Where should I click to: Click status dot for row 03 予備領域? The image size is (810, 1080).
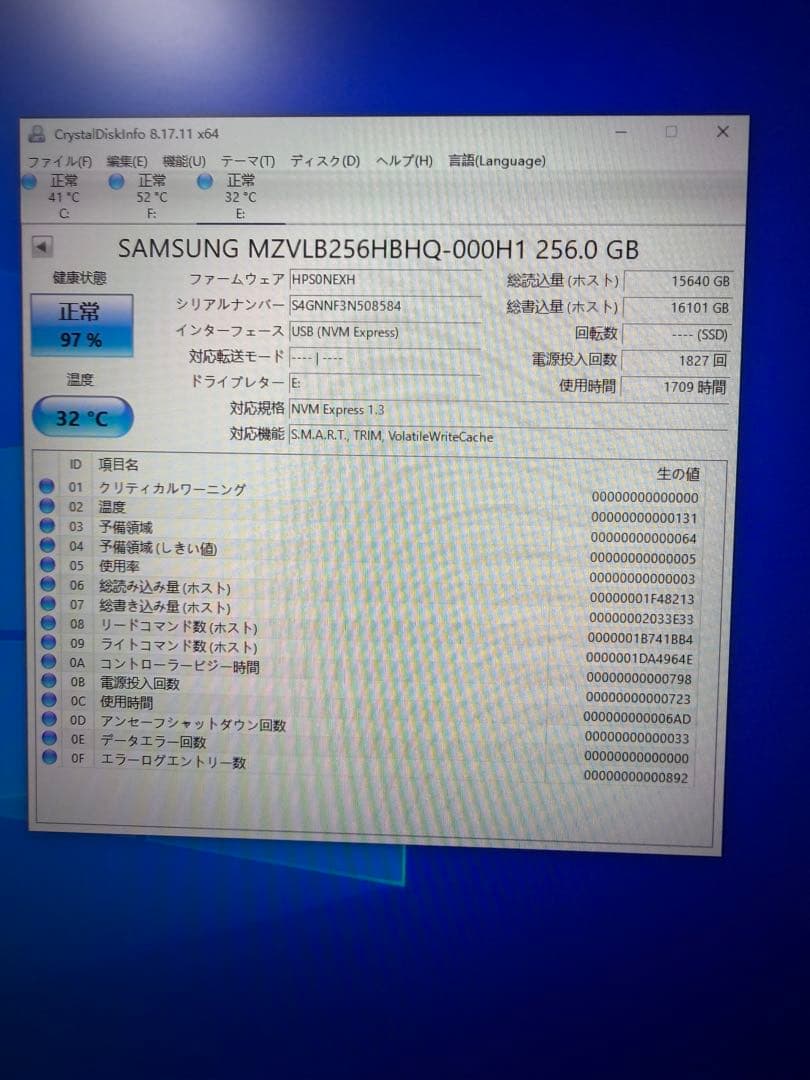47,526
